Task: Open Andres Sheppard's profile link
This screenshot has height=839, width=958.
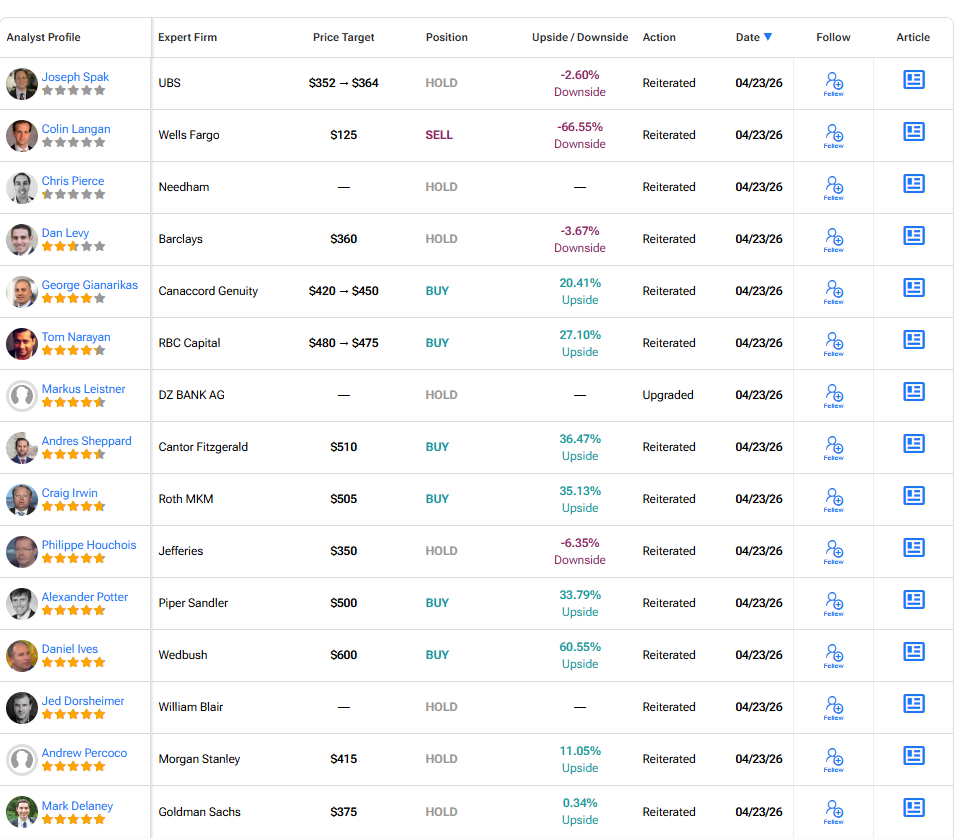Action: [x=86, y=441]
